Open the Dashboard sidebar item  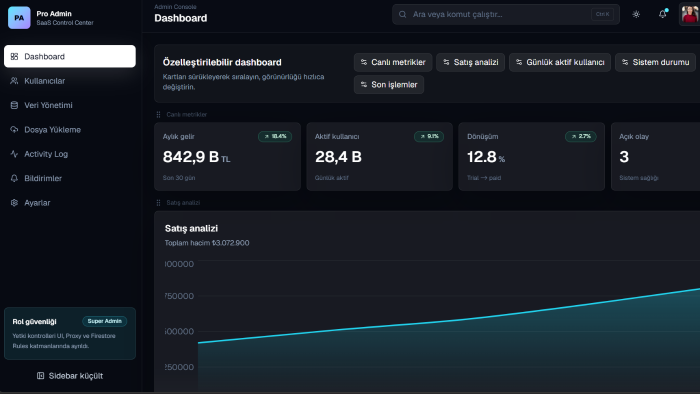(70, 56)
